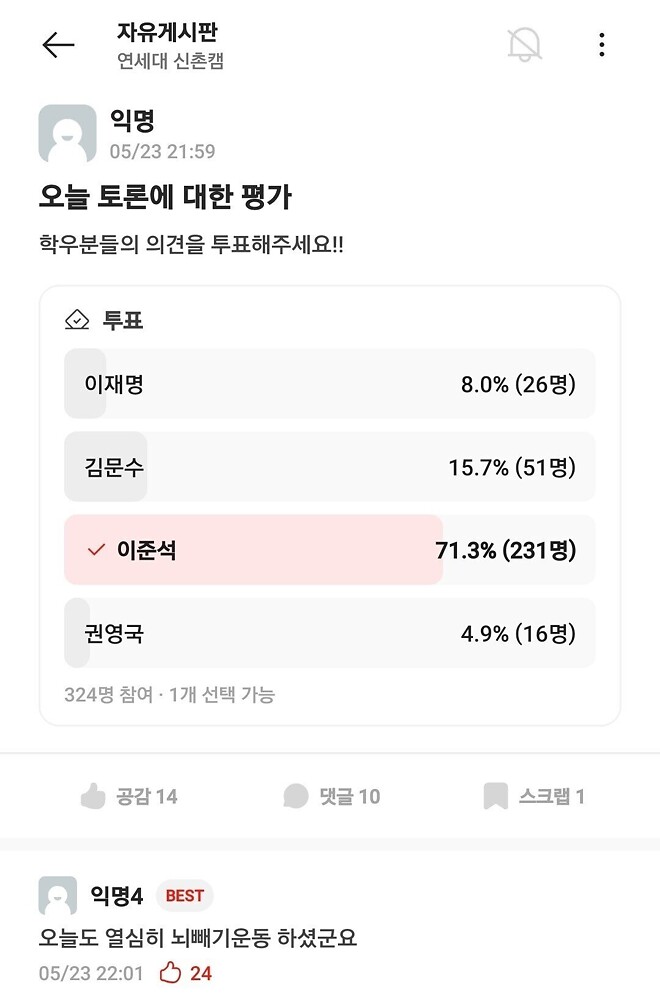Click the thumbs-up 공감 icon

[92, 796]
